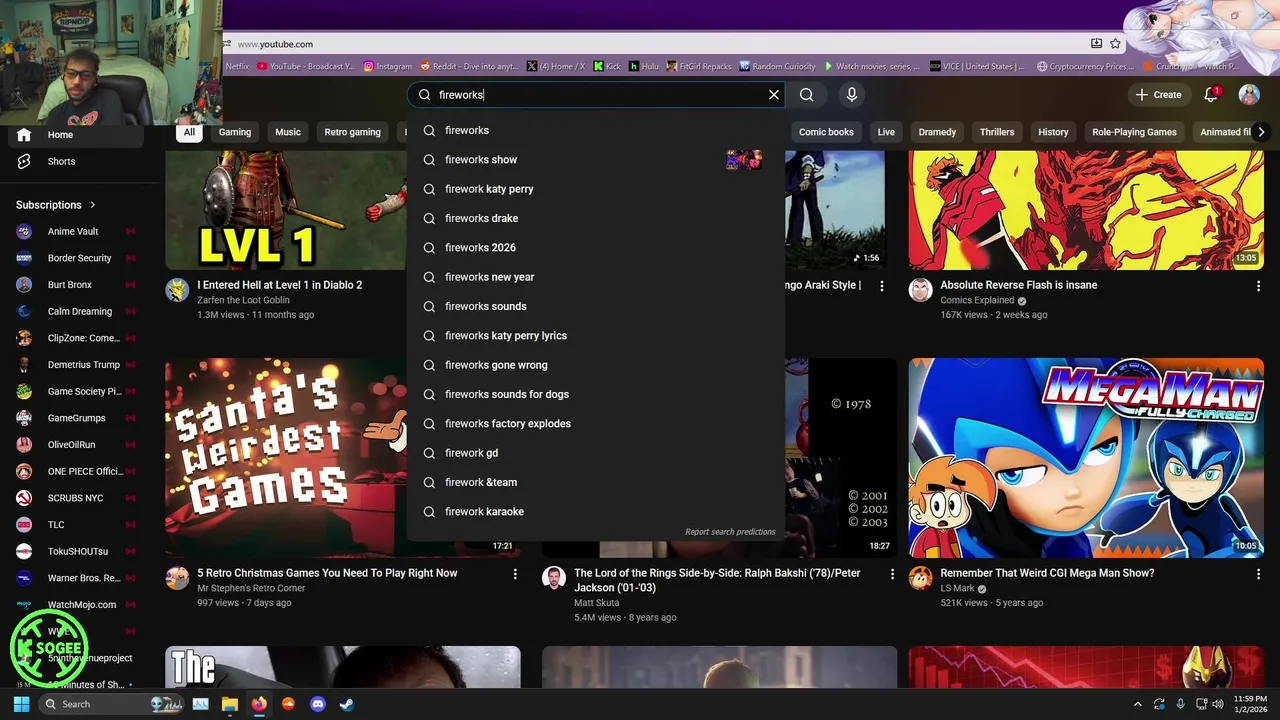Open options for Lord of the Rings video
Viewport: 1280px width, 720px height.
pyautogui.click(x=892, y=575)
